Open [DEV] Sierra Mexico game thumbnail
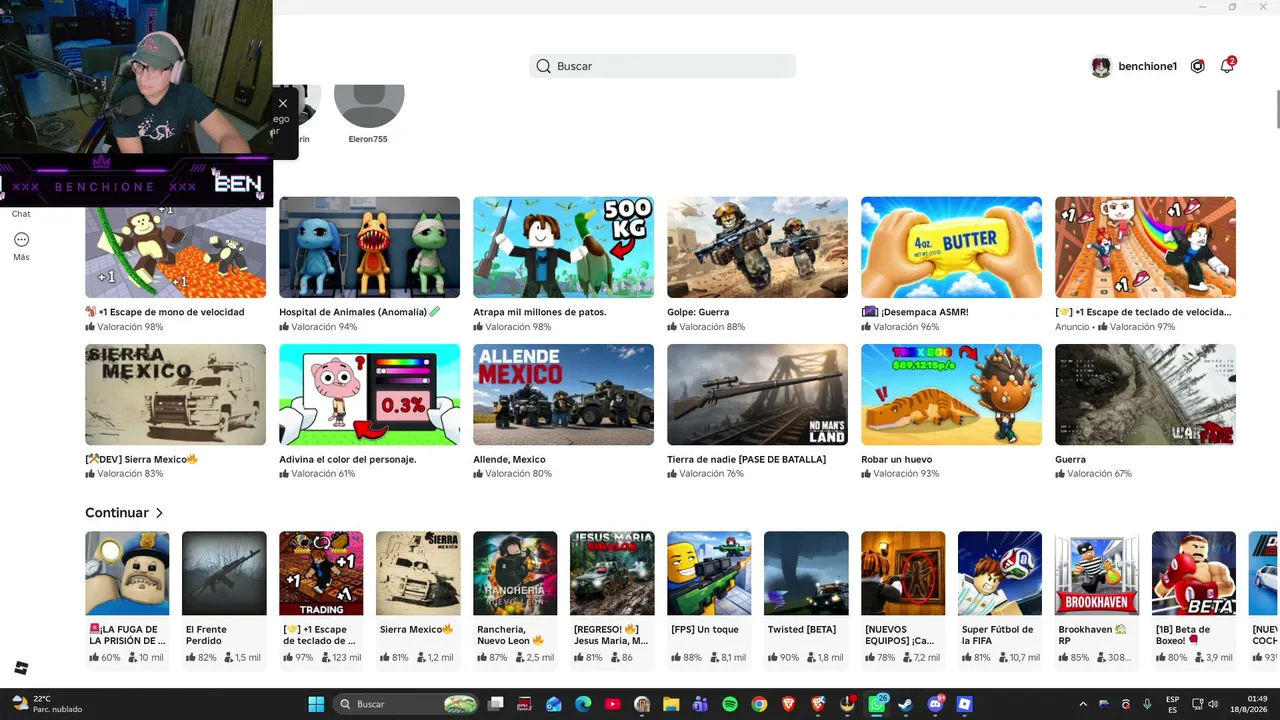Image resolution: width=1280 pixels, height=720 pixels. (176, 395)
